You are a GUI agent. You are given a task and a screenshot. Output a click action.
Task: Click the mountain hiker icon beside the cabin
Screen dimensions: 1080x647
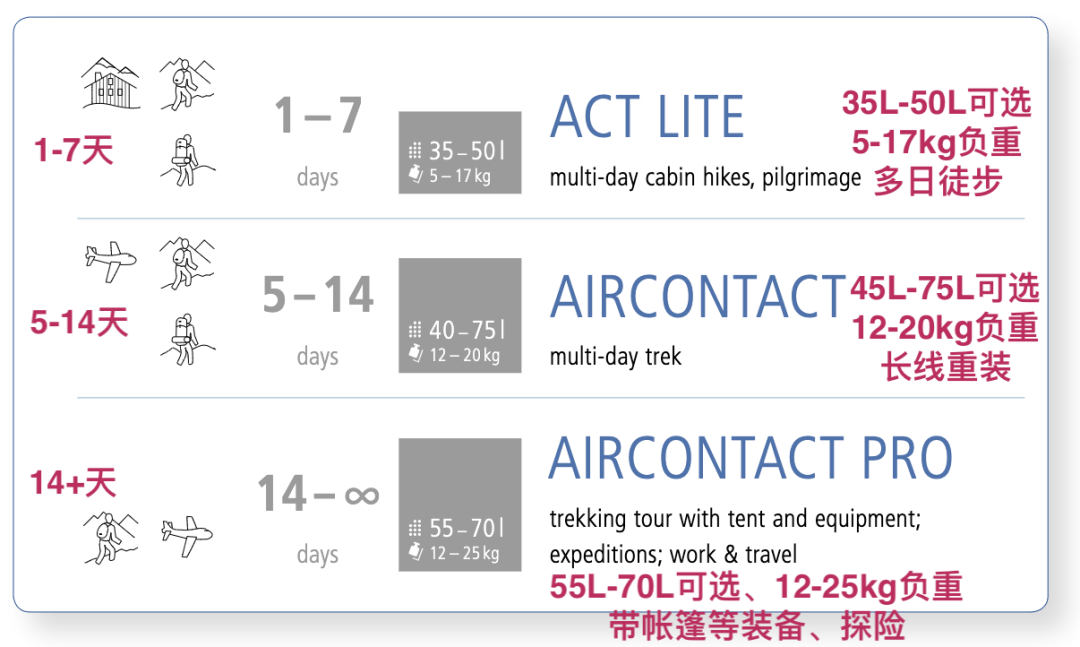pyautogui.click(x=187, y=83)
